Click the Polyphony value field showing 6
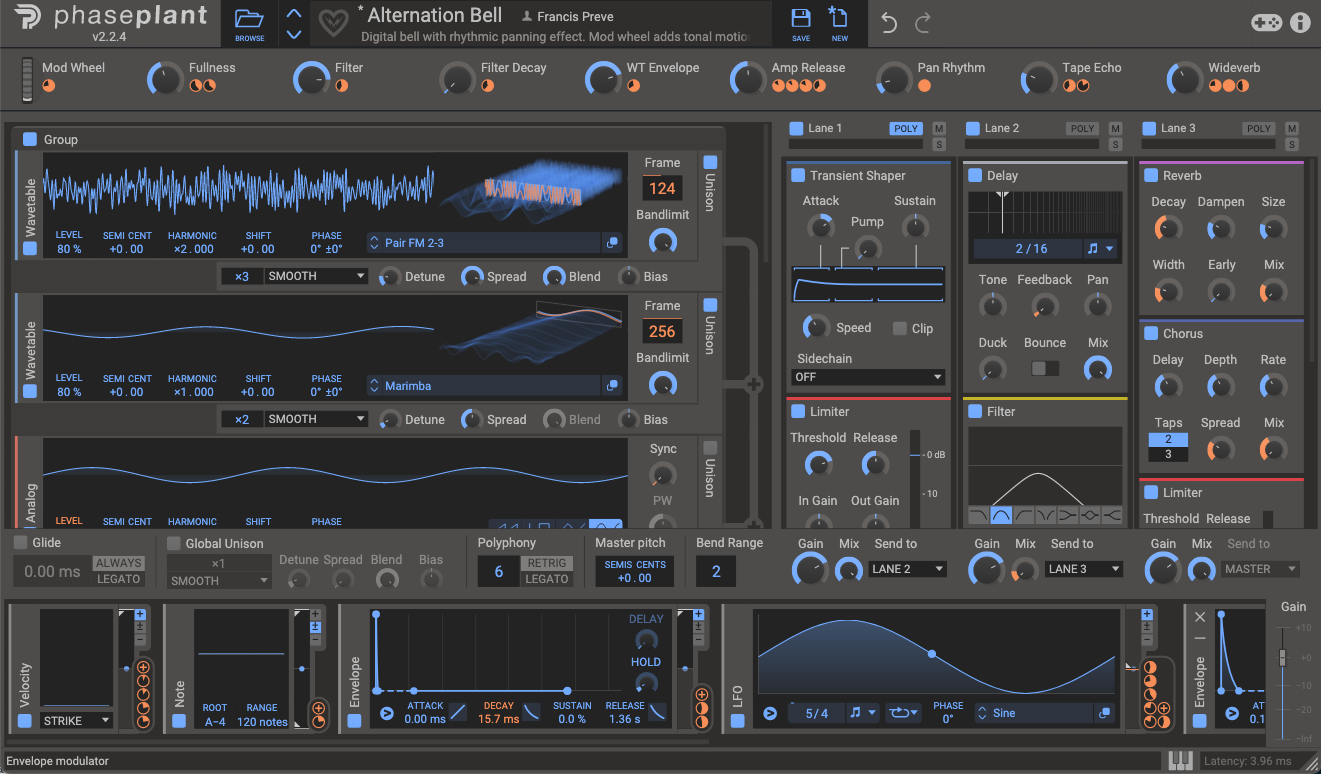This screenshot has width=1321, height=774. (499, 571)
